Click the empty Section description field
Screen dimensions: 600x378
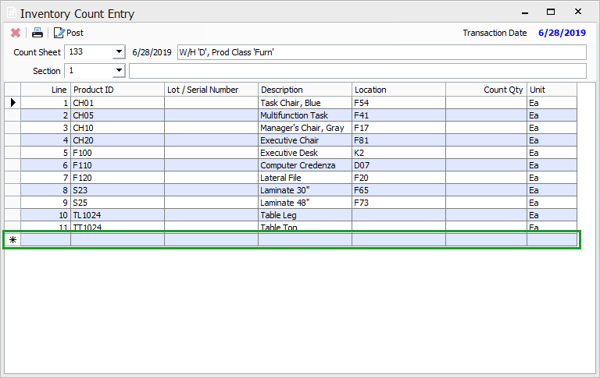tap(357, 71)
